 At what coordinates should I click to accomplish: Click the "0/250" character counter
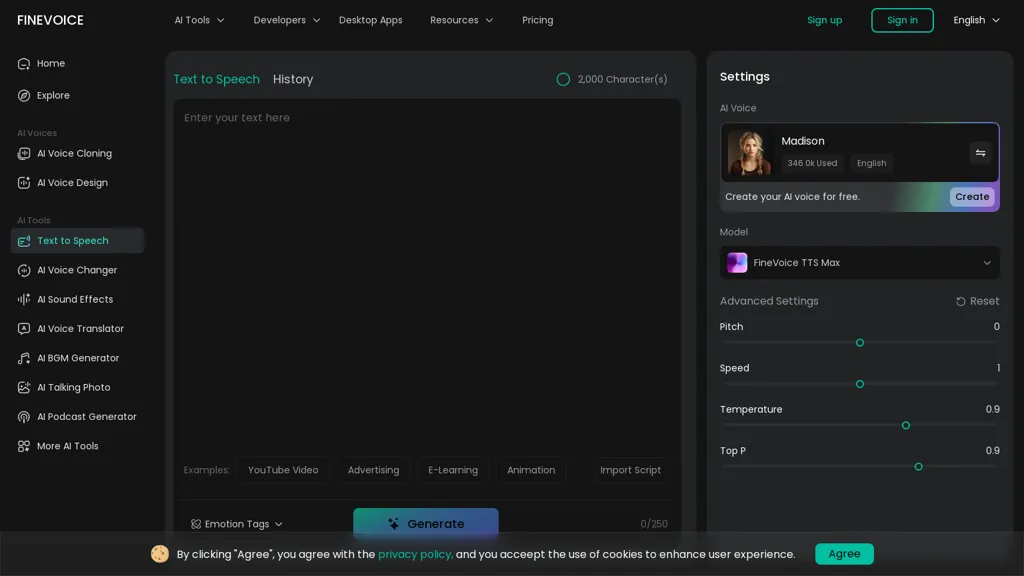tap(654, 524)
